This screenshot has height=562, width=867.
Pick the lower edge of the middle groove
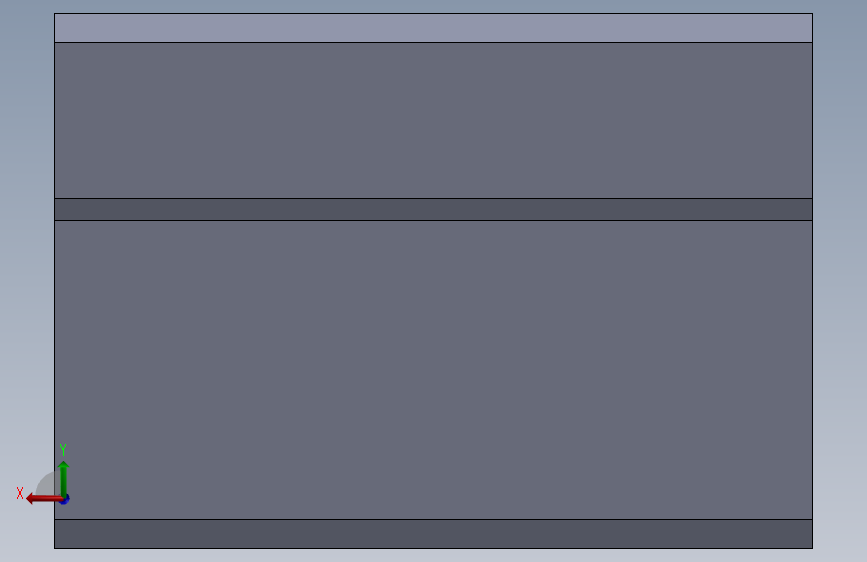click(x=433, y=220)
